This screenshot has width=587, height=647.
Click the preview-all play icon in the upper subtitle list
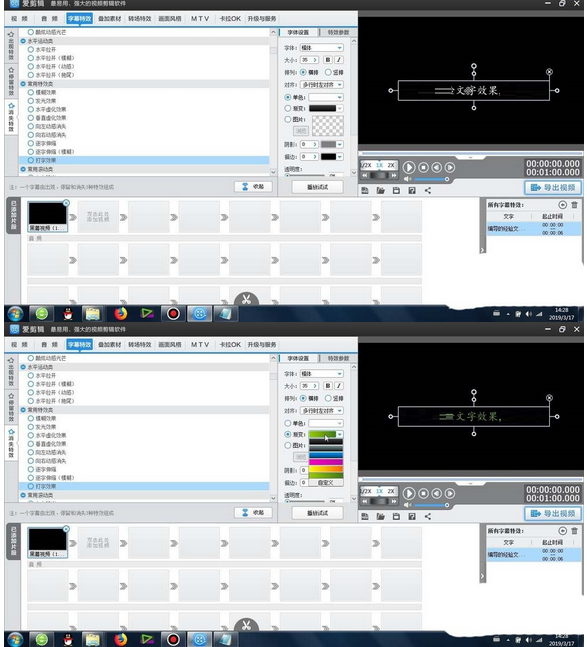point(562,205)
